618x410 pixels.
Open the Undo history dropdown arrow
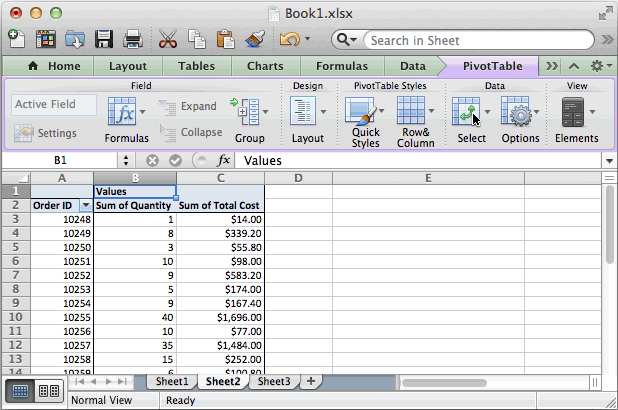pos(307,39)
